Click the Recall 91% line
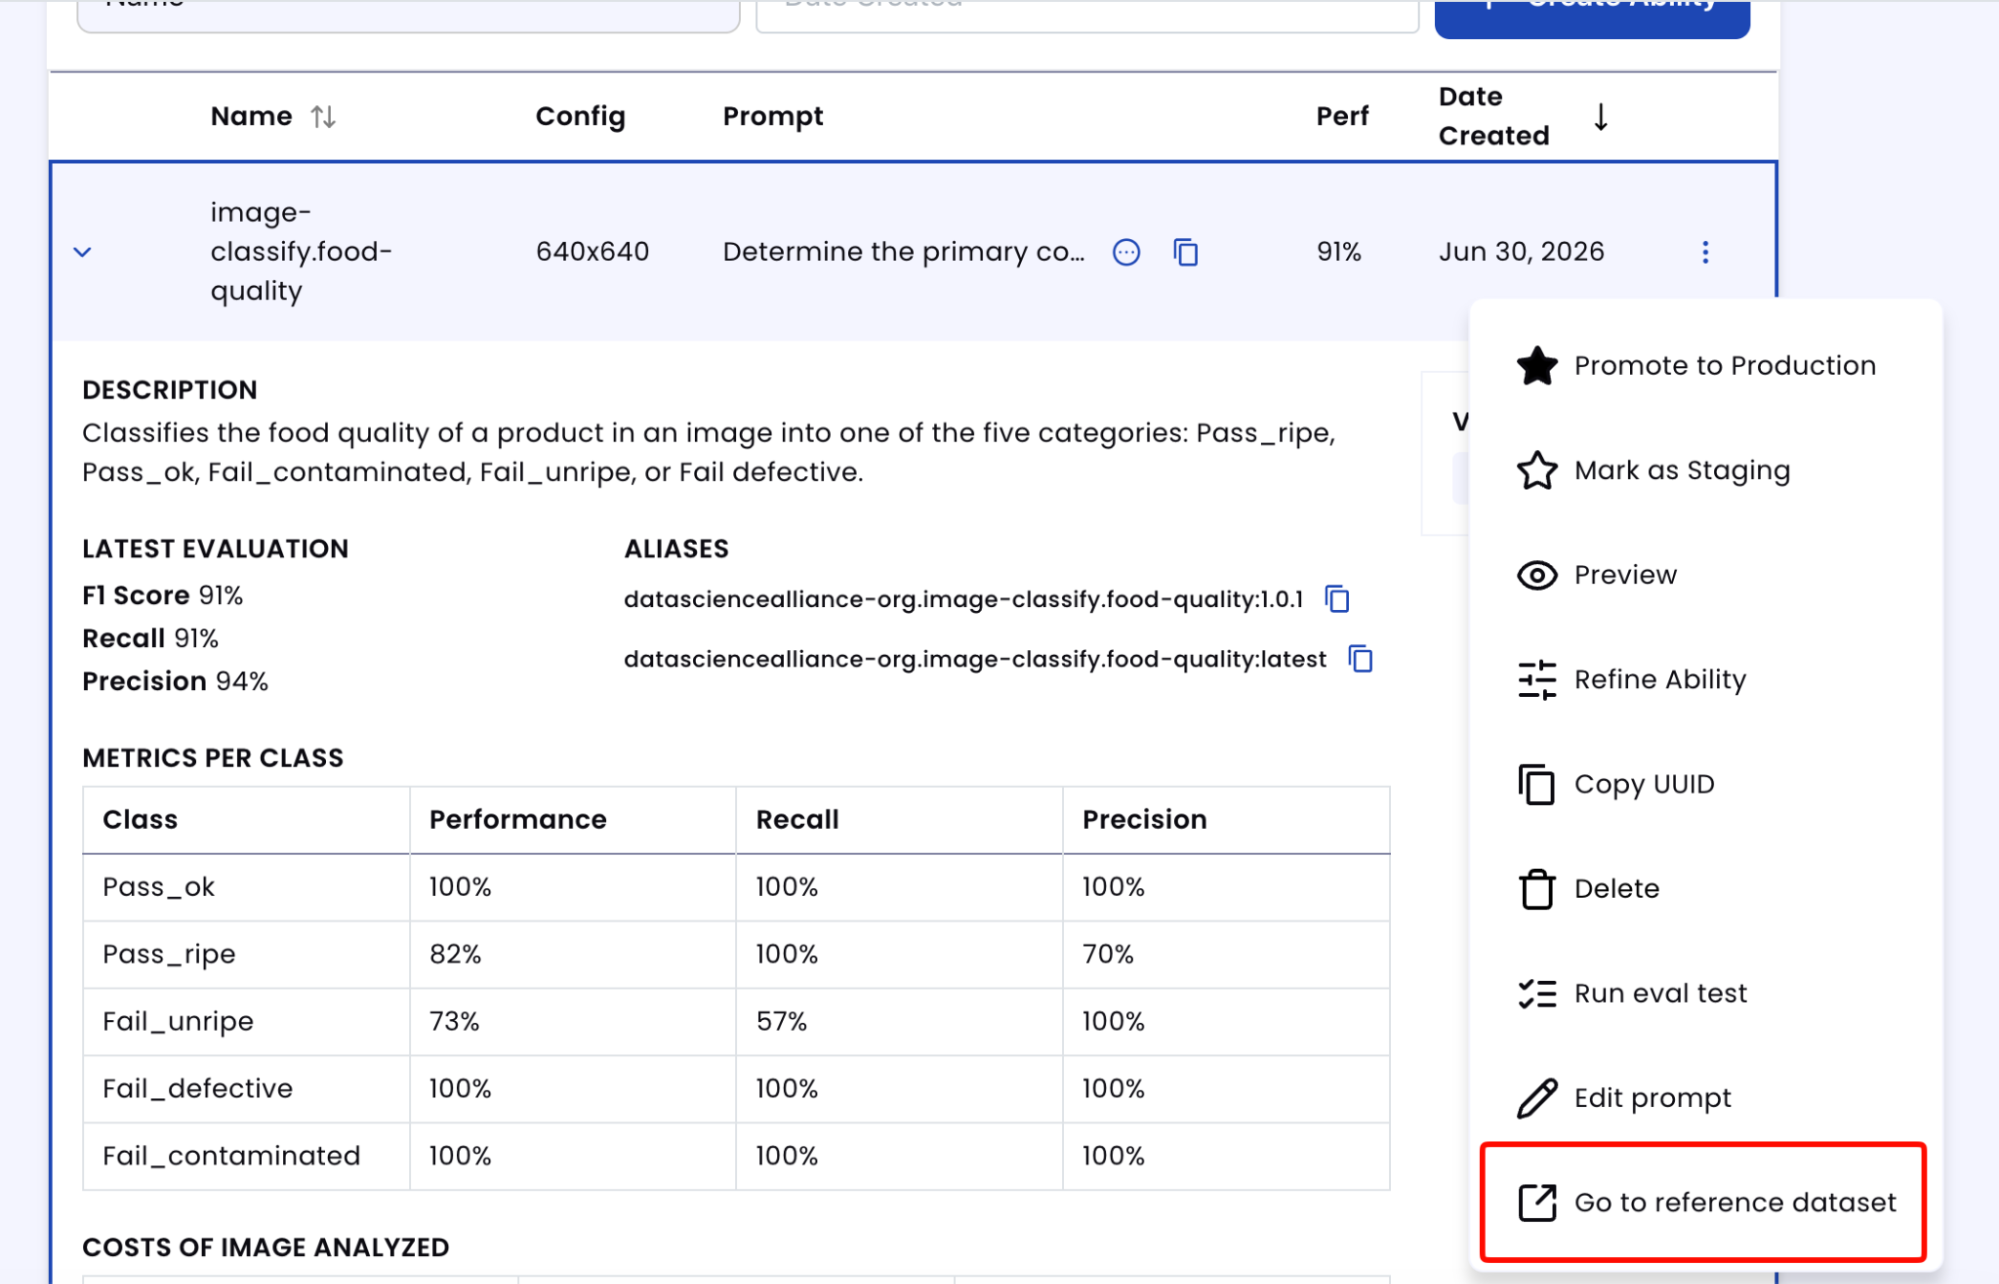Screen dimensions: 1999x1284 [x=150, y=639]
